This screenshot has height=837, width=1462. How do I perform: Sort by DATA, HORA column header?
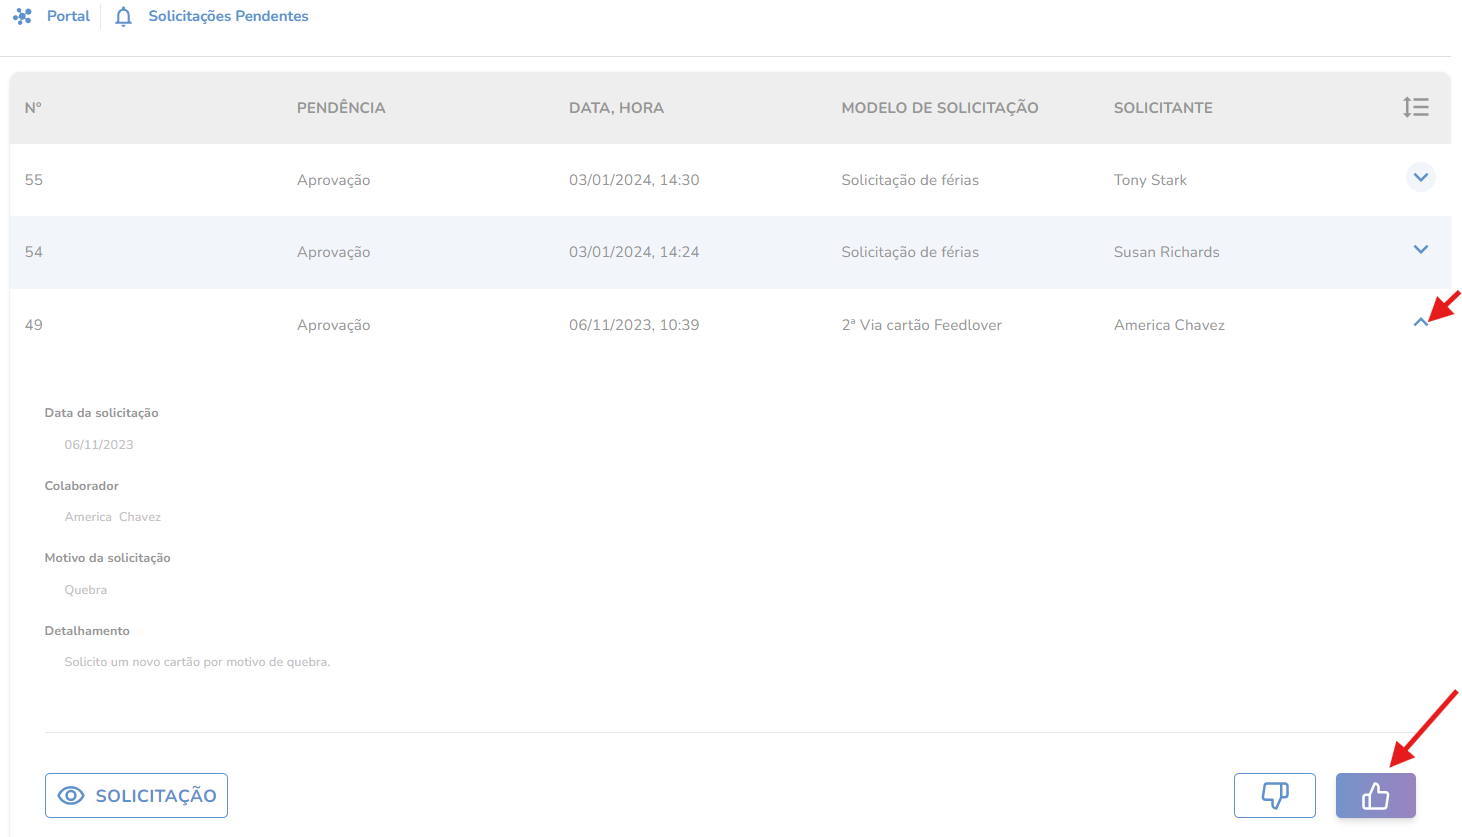(x=616, y=108)
